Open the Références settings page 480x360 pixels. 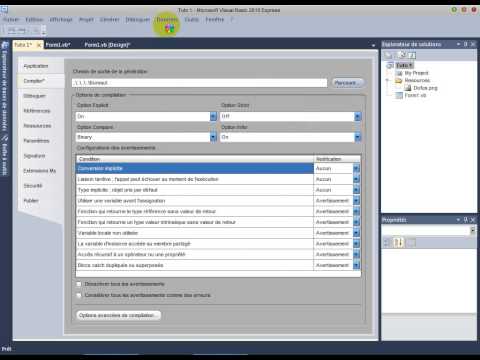[37, 111]
